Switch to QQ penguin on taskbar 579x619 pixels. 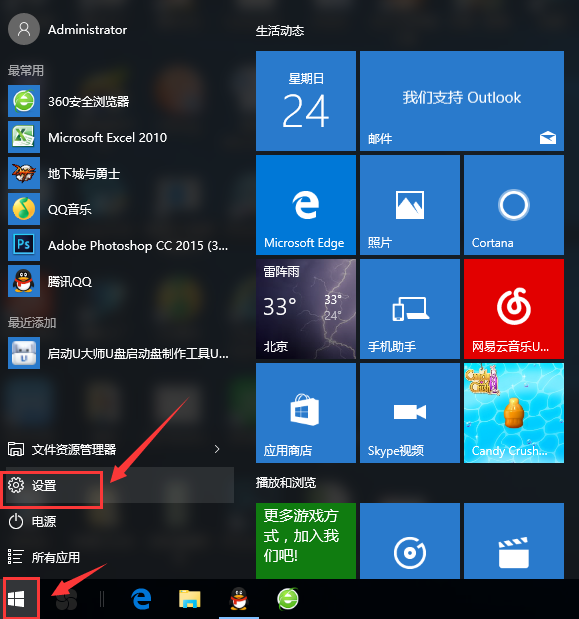tap(239, 599)
